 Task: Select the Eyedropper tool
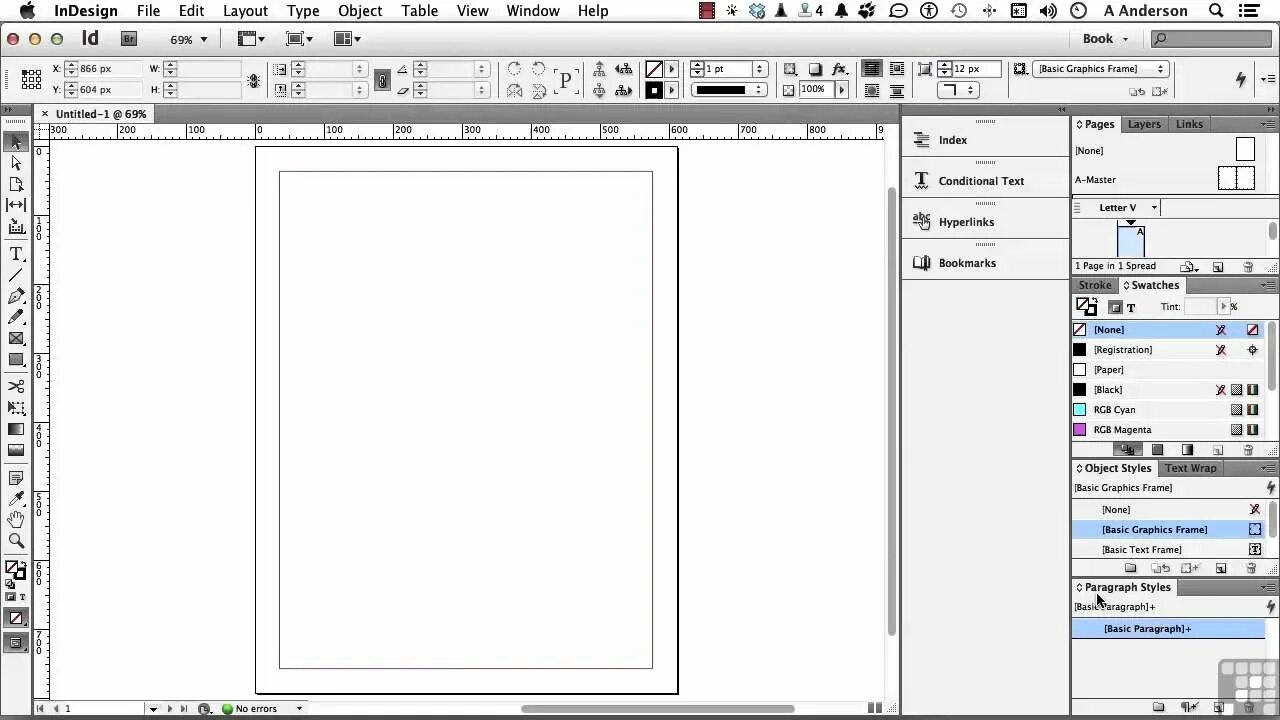pyautogui.click(x=16, y=499)
